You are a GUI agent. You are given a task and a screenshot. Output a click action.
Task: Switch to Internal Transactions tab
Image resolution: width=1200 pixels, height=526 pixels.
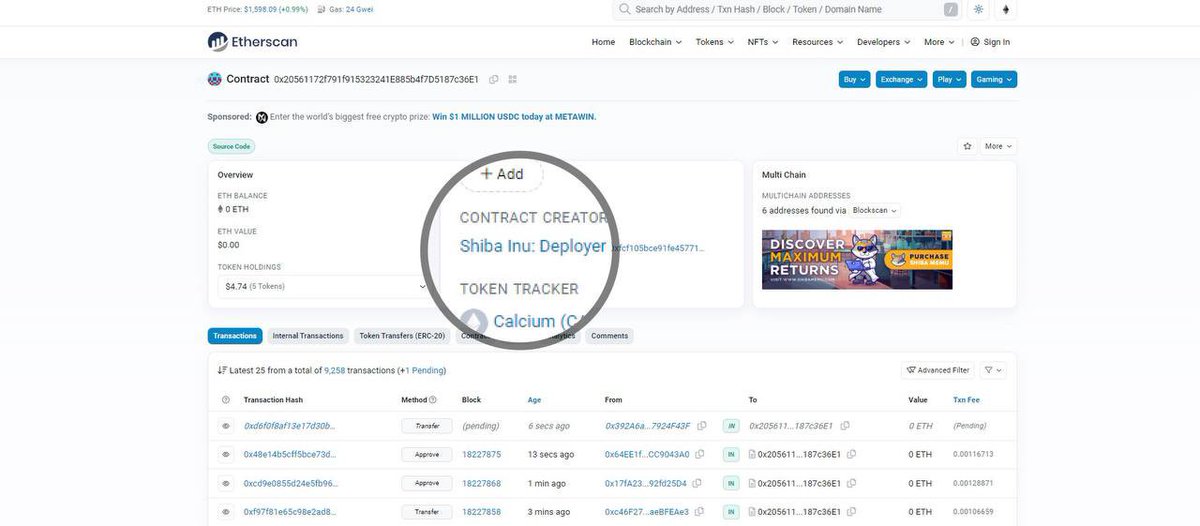click(308, 336)
